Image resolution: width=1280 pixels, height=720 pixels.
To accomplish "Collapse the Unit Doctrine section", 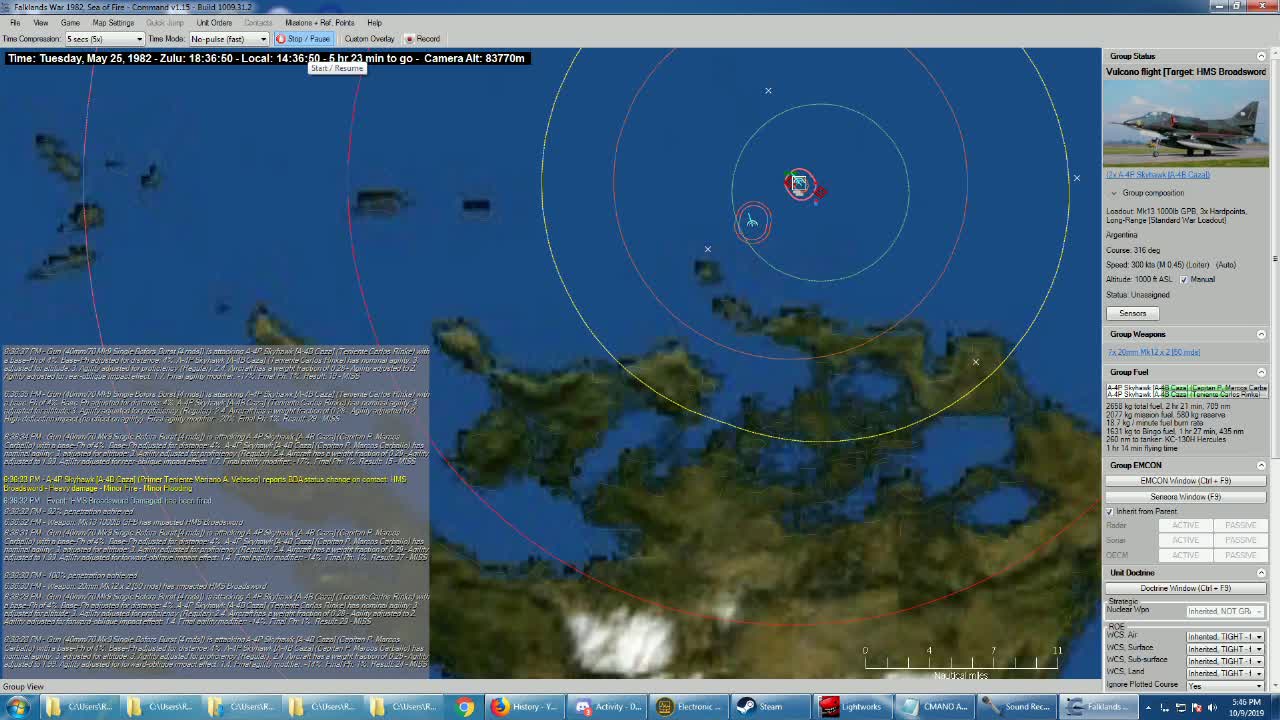I will 1261,573.
